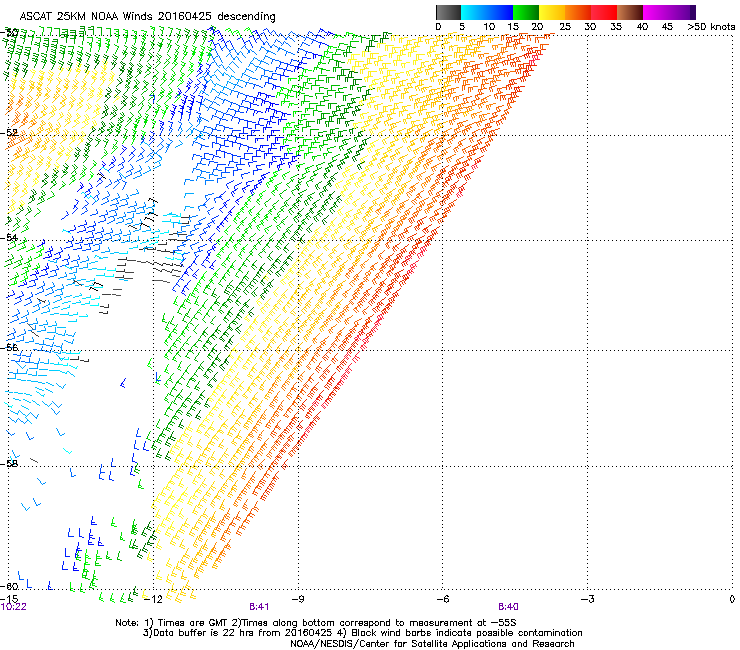
Task: Click the green 15-20 knots legend segment
Action: point(526,12)
